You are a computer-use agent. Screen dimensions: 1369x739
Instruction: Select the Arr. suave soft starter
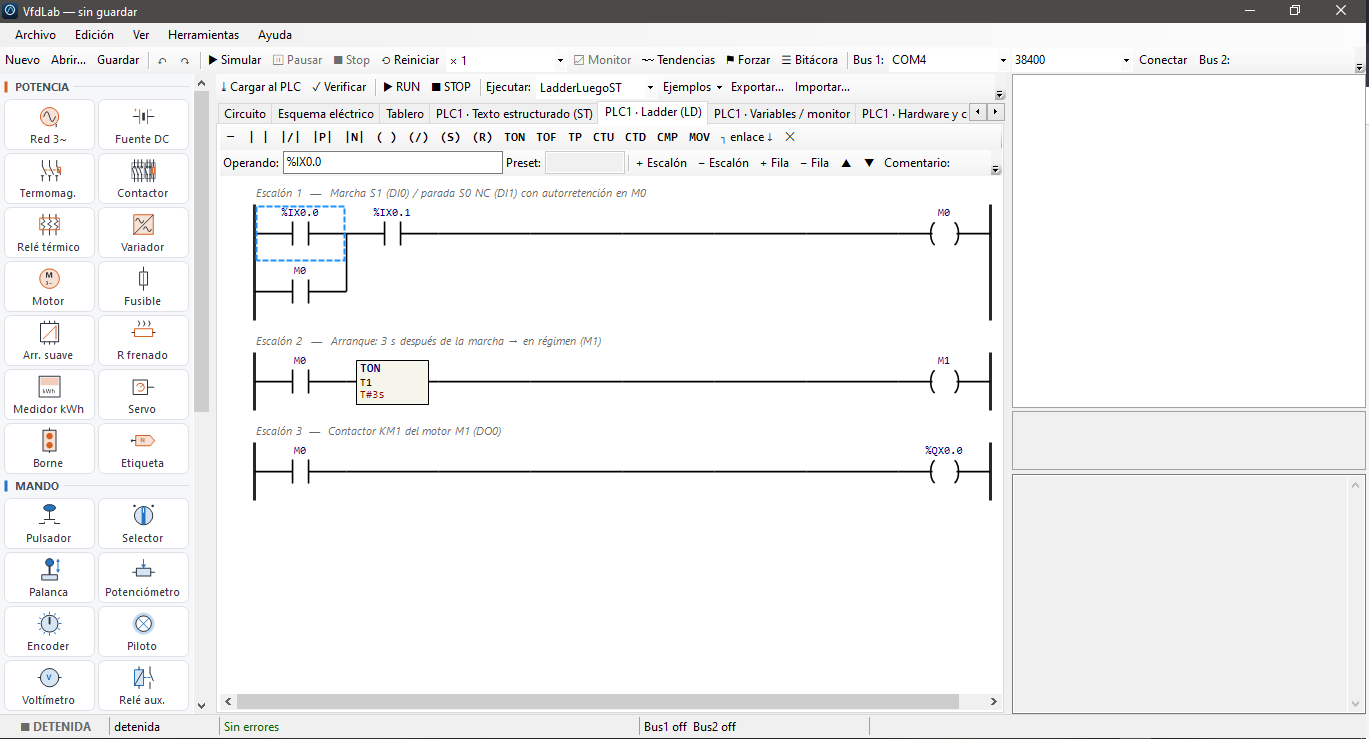tap(49, 341)
